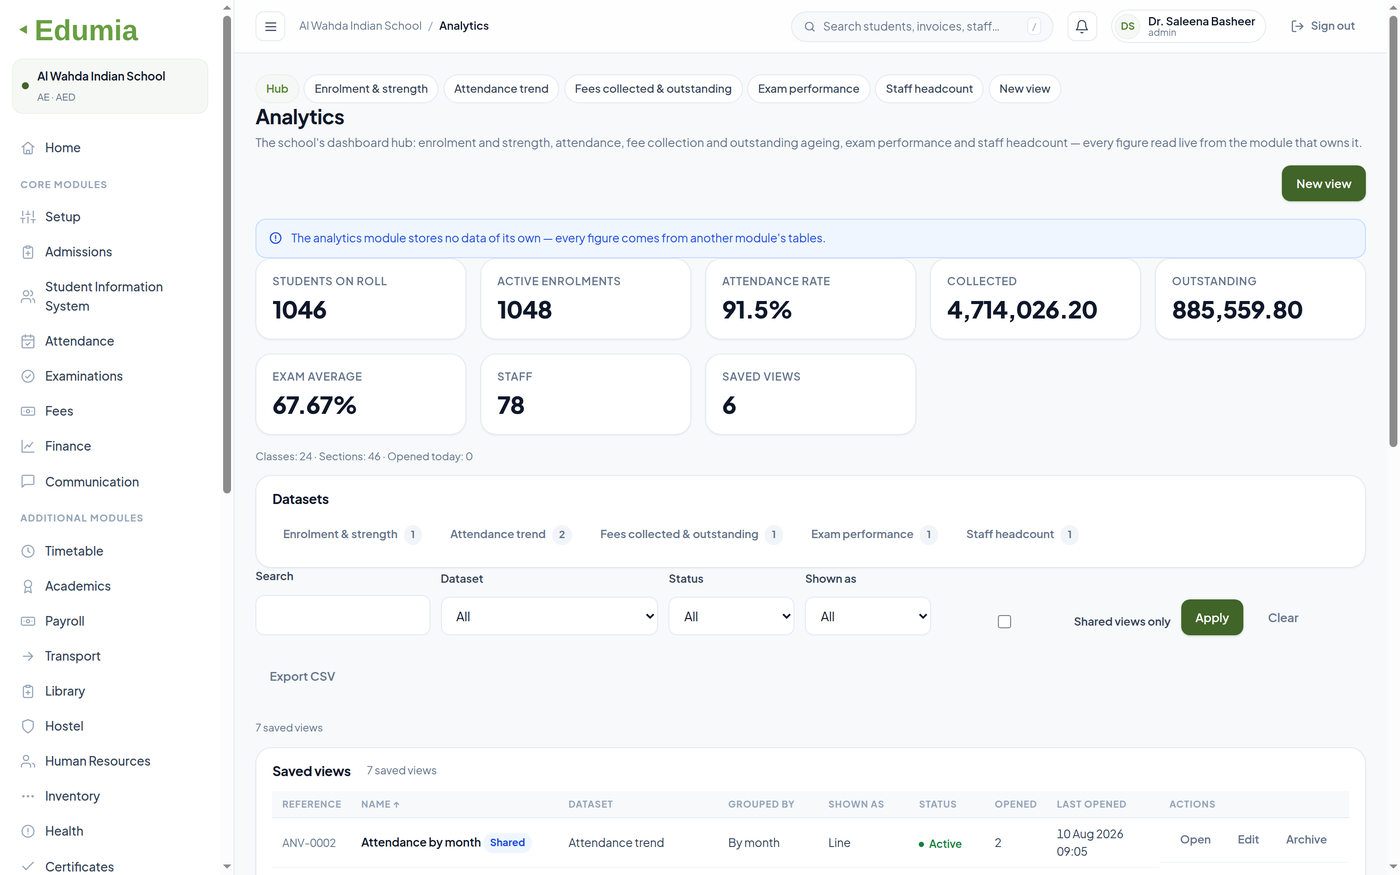The image size is (1400, 875).
Task: Open the notifications bell
Action: pyautogui.click(x=1082, y=27)
